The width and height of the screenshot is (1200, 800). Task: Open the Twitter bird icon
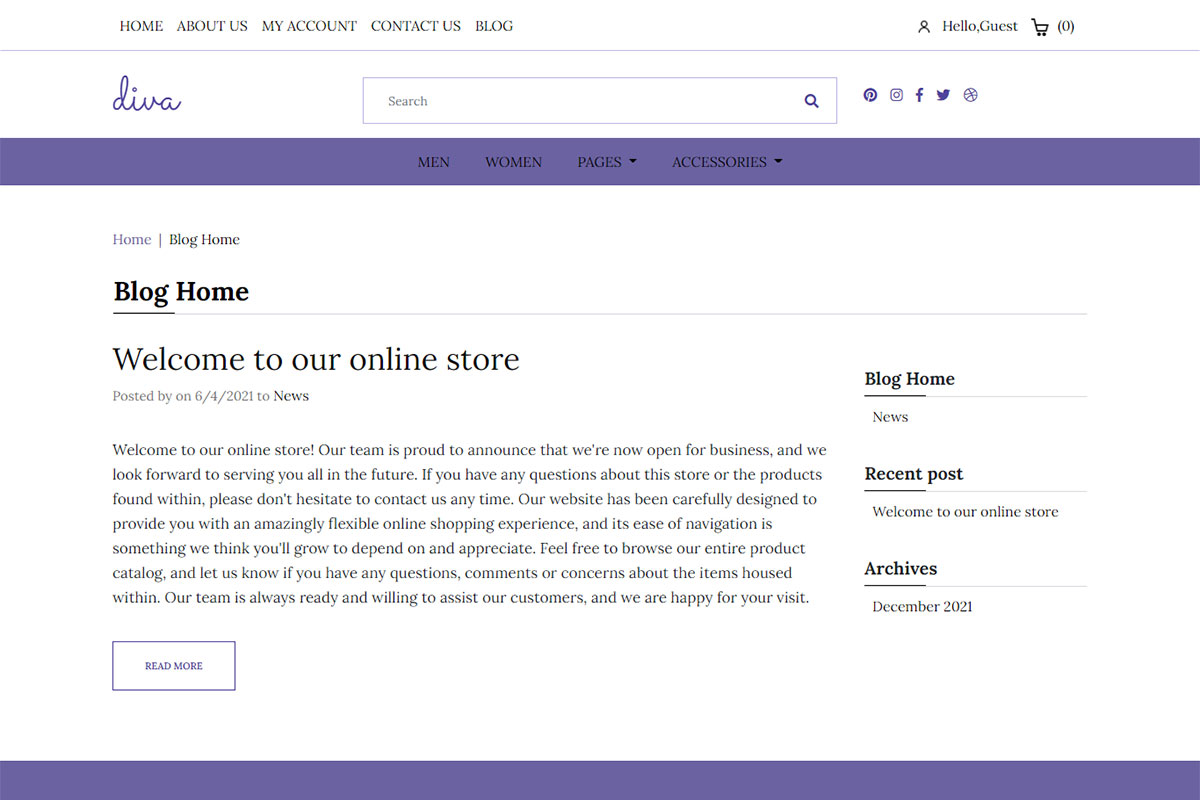click(x=943, y=95)
